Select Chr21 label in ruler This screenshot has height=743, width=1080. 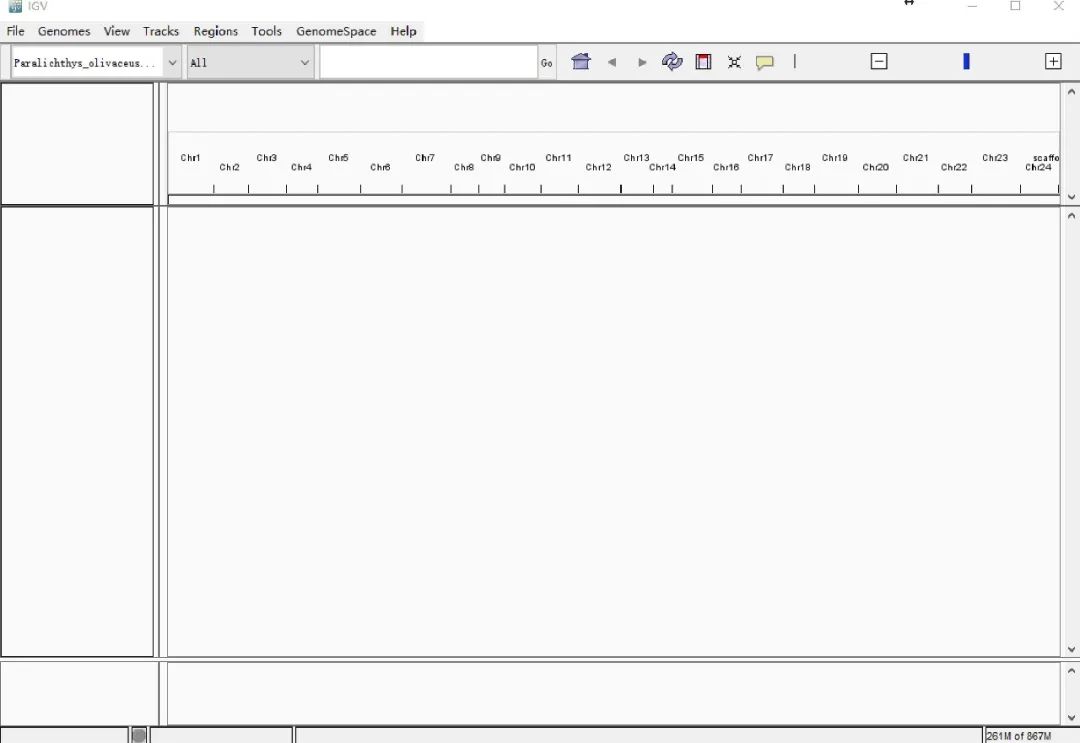(916, 158)
